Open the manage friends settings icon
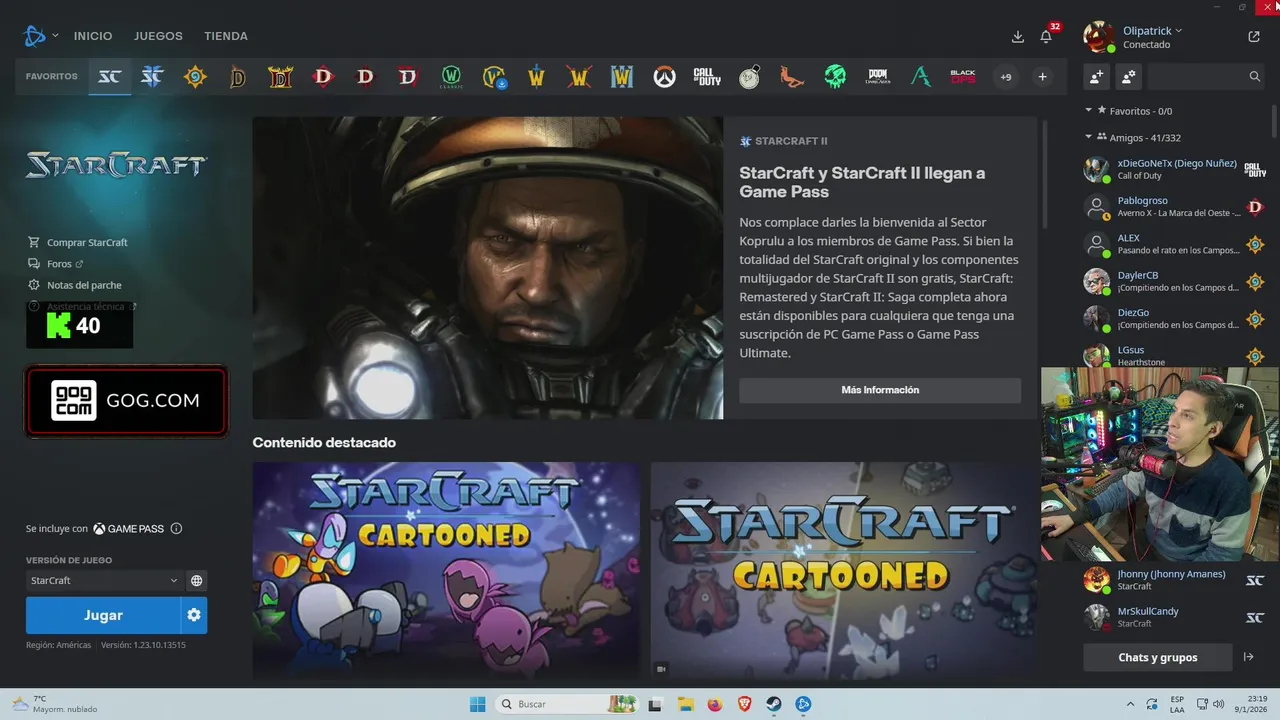Screen dimensions: 1280x720 click(x=1128, y=76)
